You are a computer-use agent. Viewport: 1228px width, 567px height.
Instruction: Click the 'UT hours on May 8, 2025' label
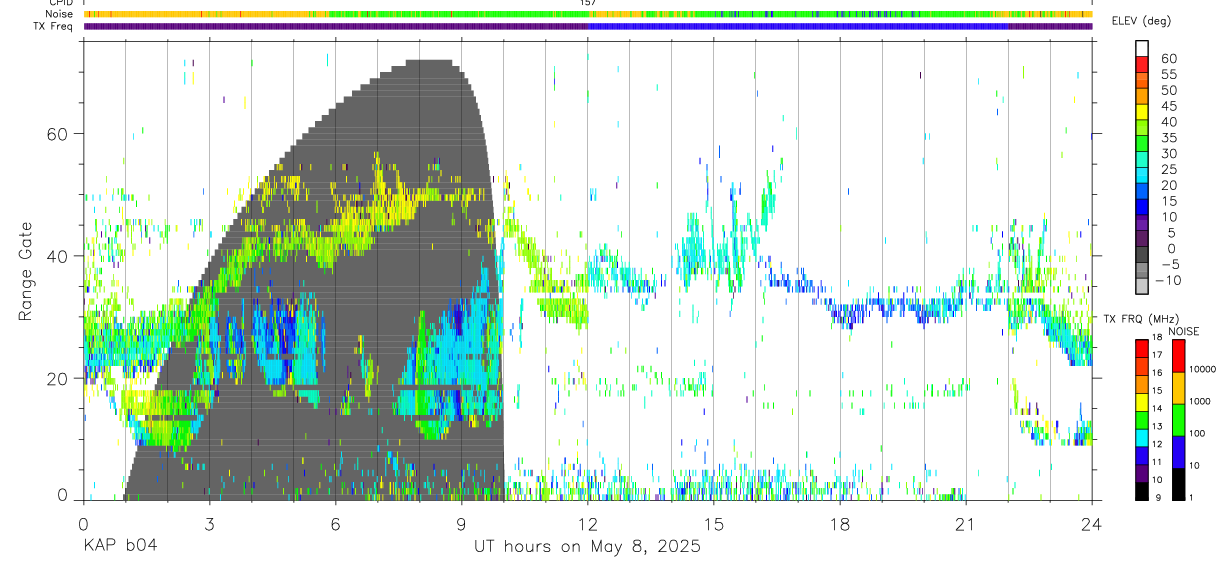(x=587, y=547)
